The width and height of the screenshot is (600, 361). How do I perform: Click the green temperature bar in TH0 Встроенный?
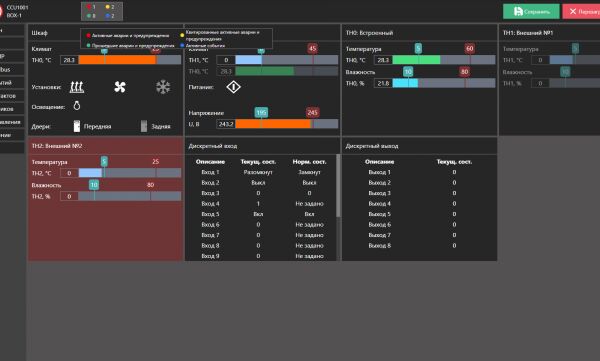(416, 60)
